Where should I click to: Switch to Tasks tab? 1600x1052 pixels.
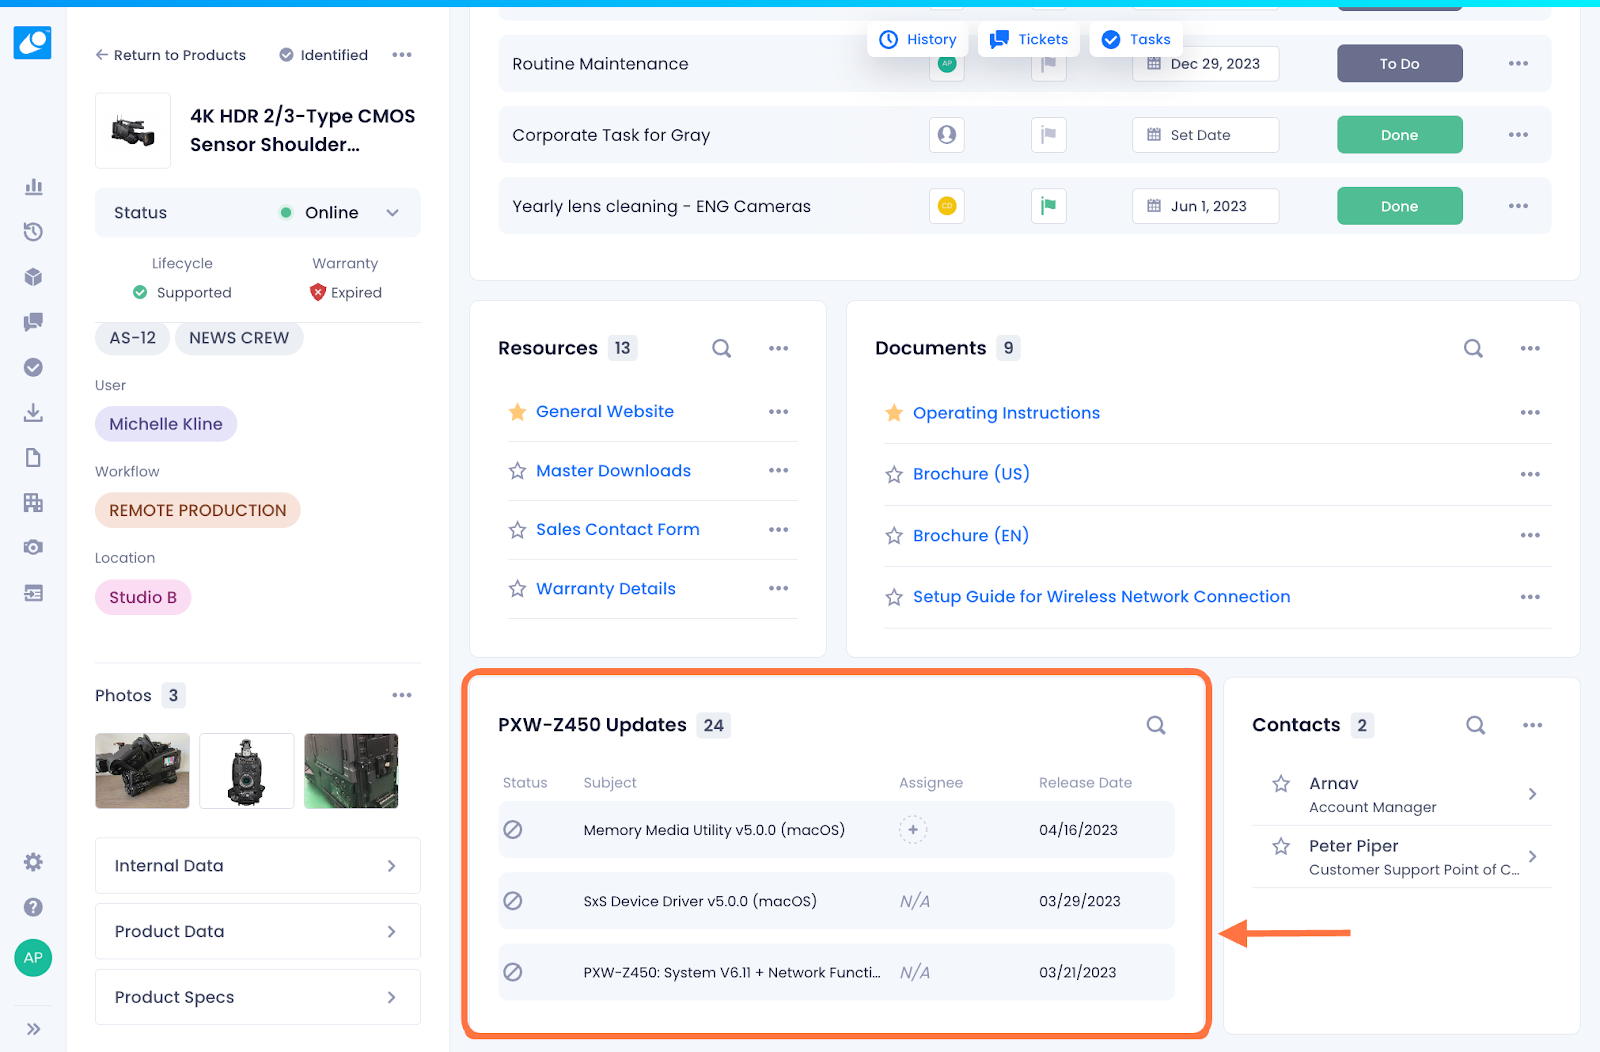(x=1136, y=39)
